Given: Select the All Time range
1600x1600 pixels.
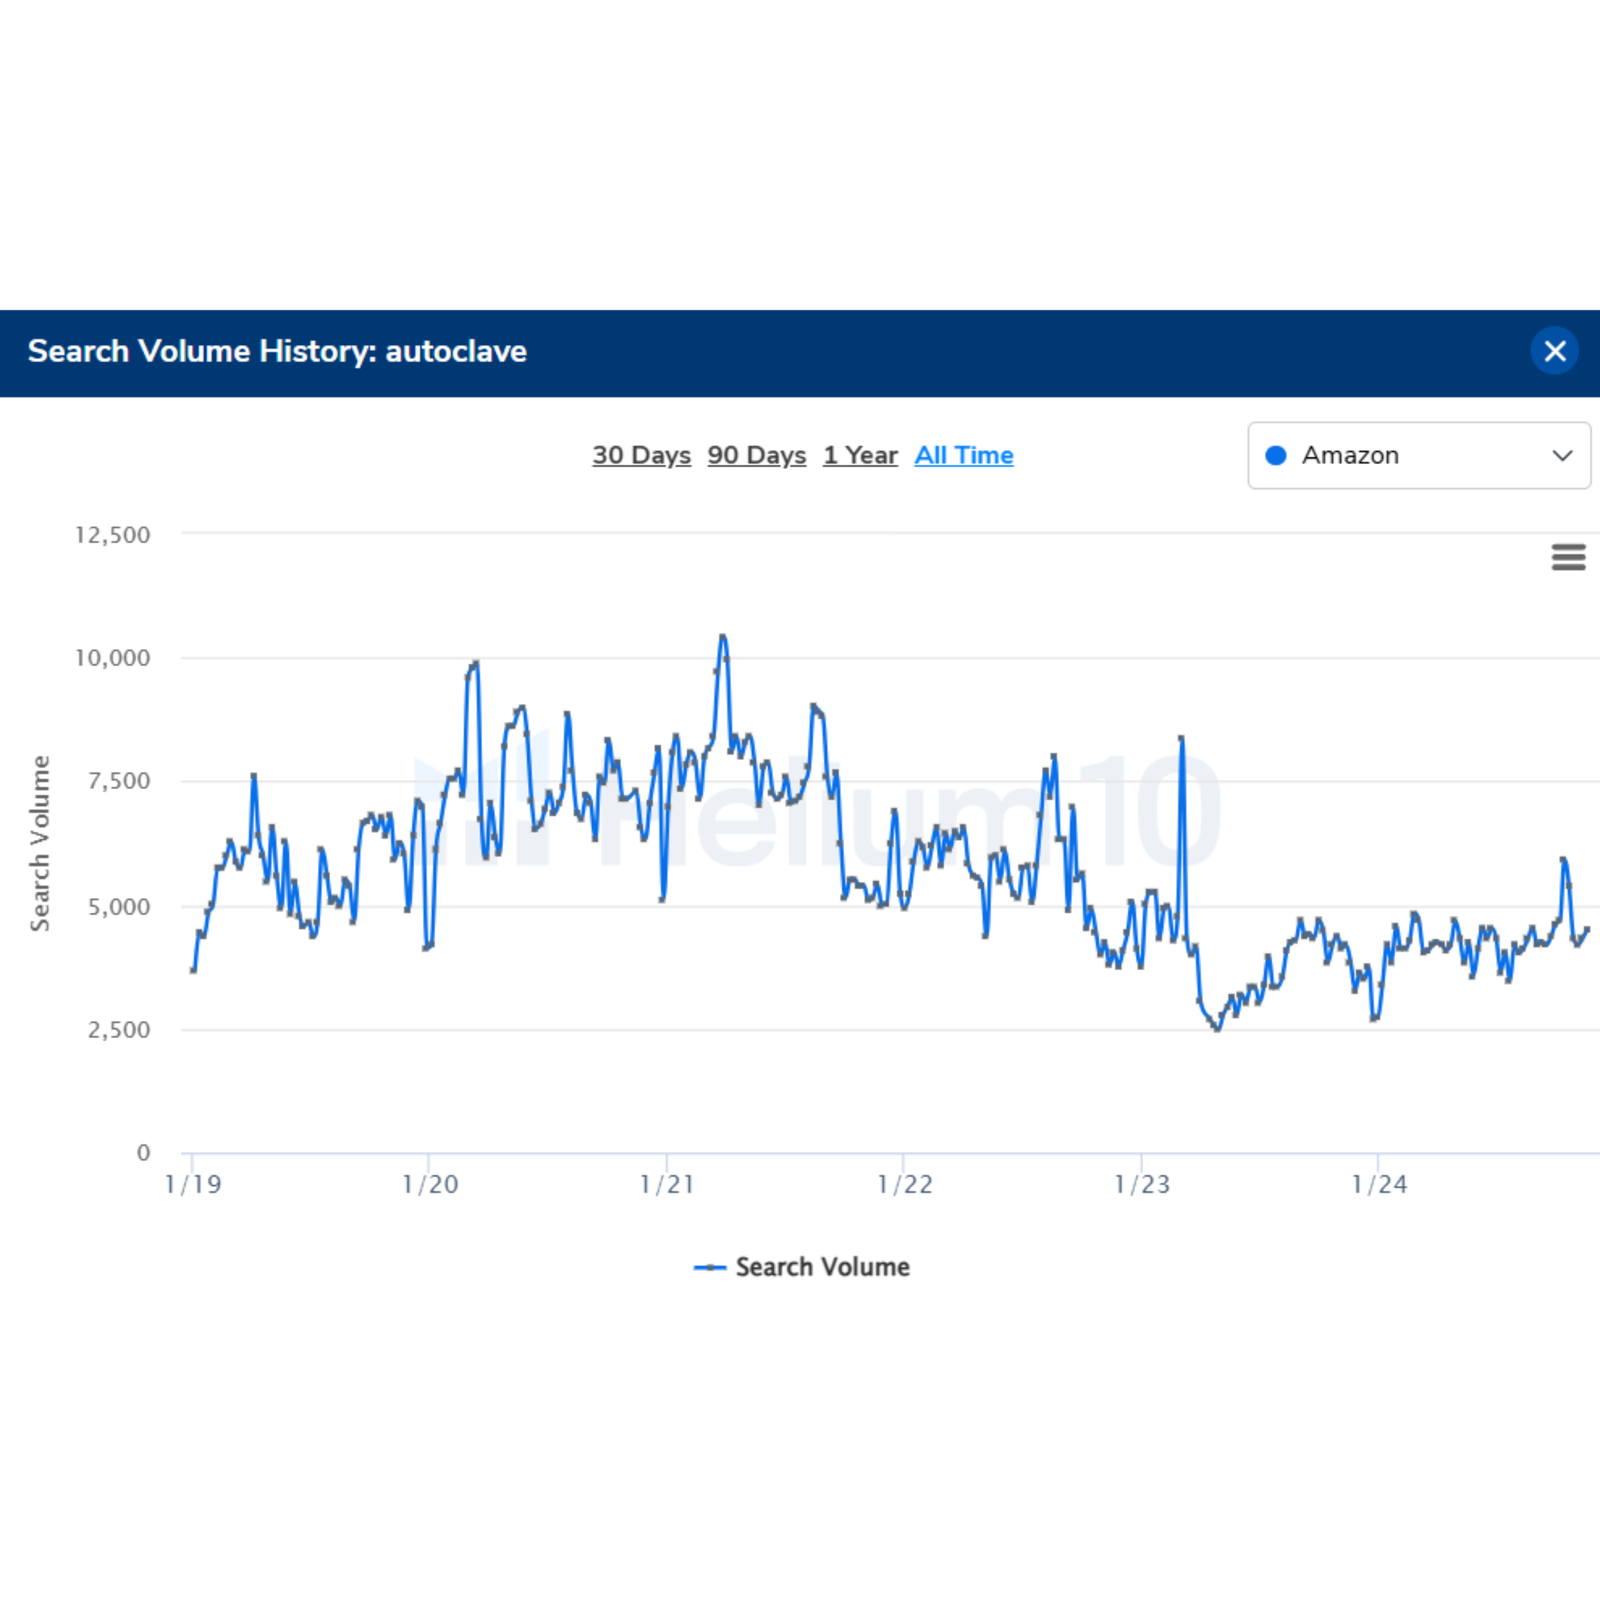Looking at the screenshot, I should coord(964,455).
